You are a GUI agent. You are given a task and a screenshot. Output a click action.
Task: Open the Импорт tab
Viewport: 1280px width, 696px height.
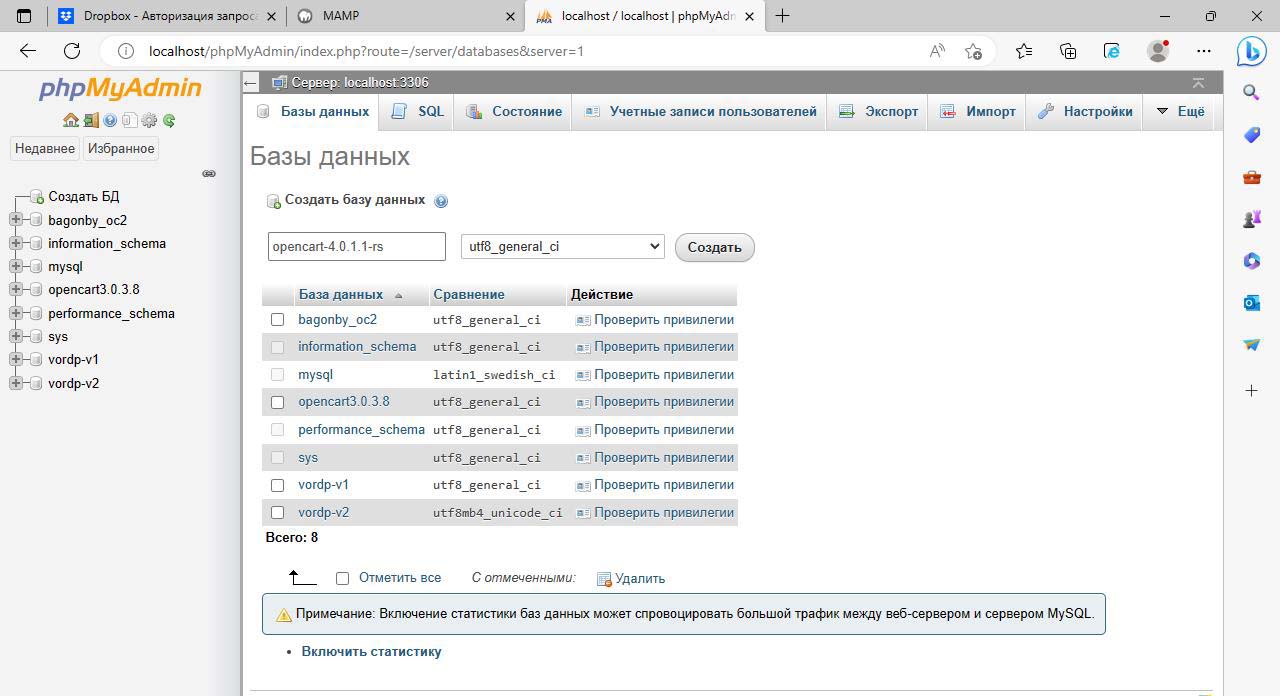978,112
